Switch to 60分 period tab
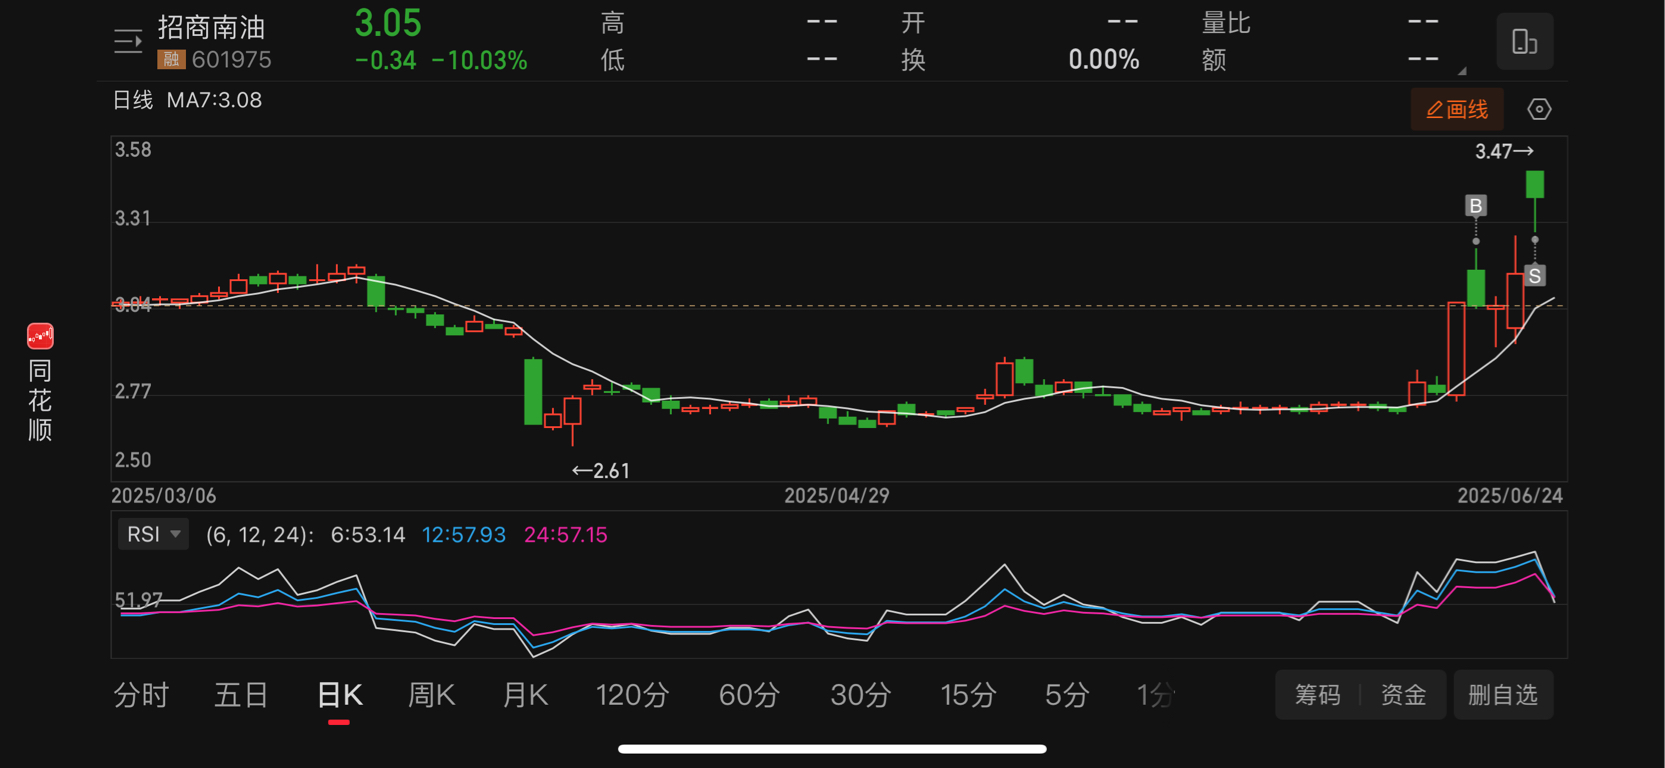 point(749,695)
